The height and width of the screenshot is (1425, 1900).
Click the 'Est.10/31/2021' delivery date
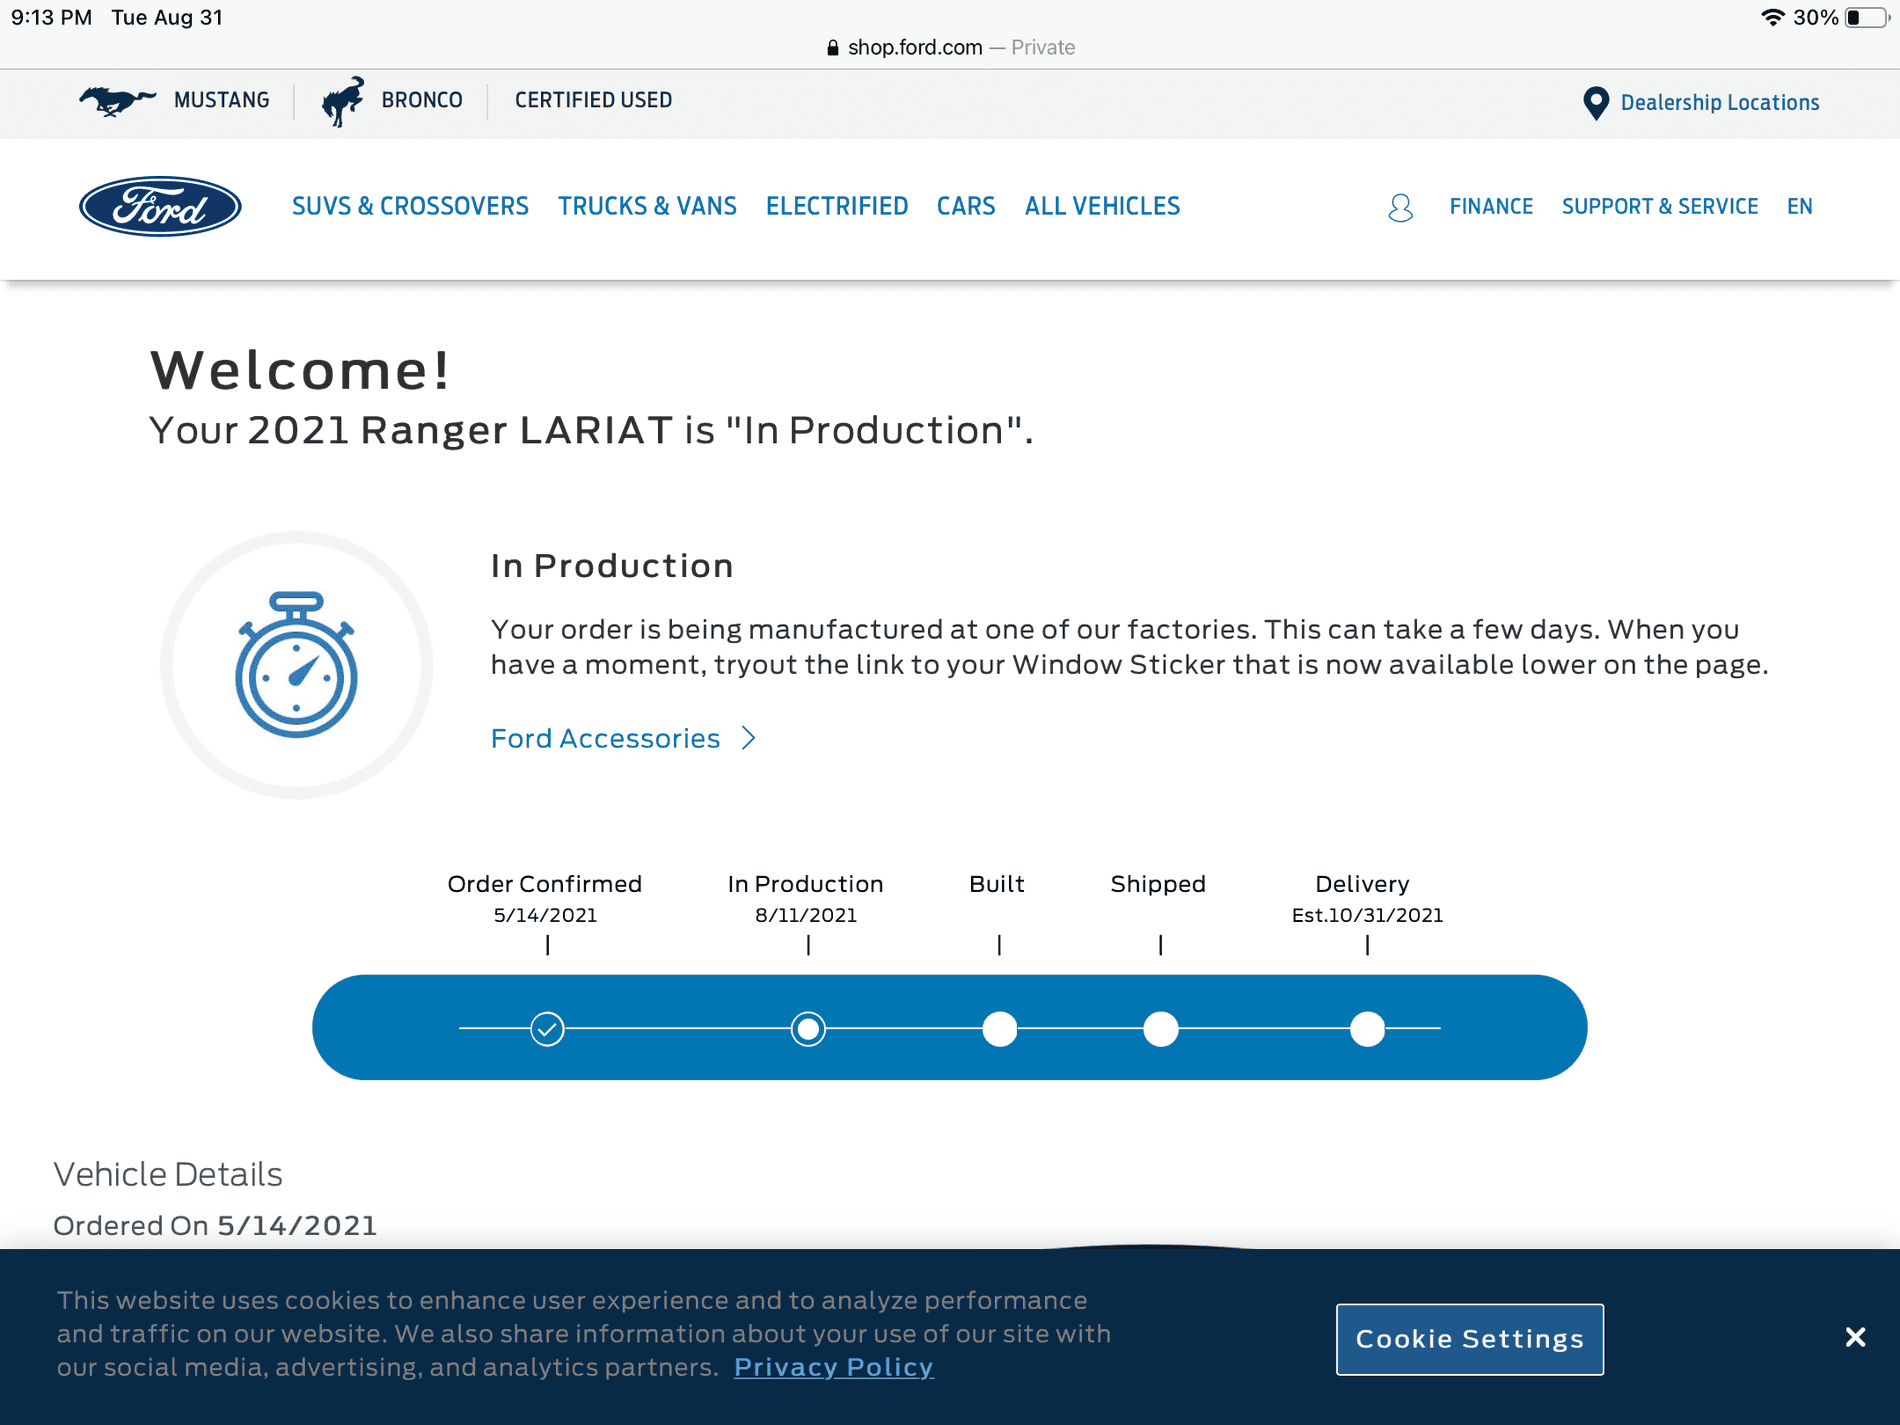click(1367, 915)
